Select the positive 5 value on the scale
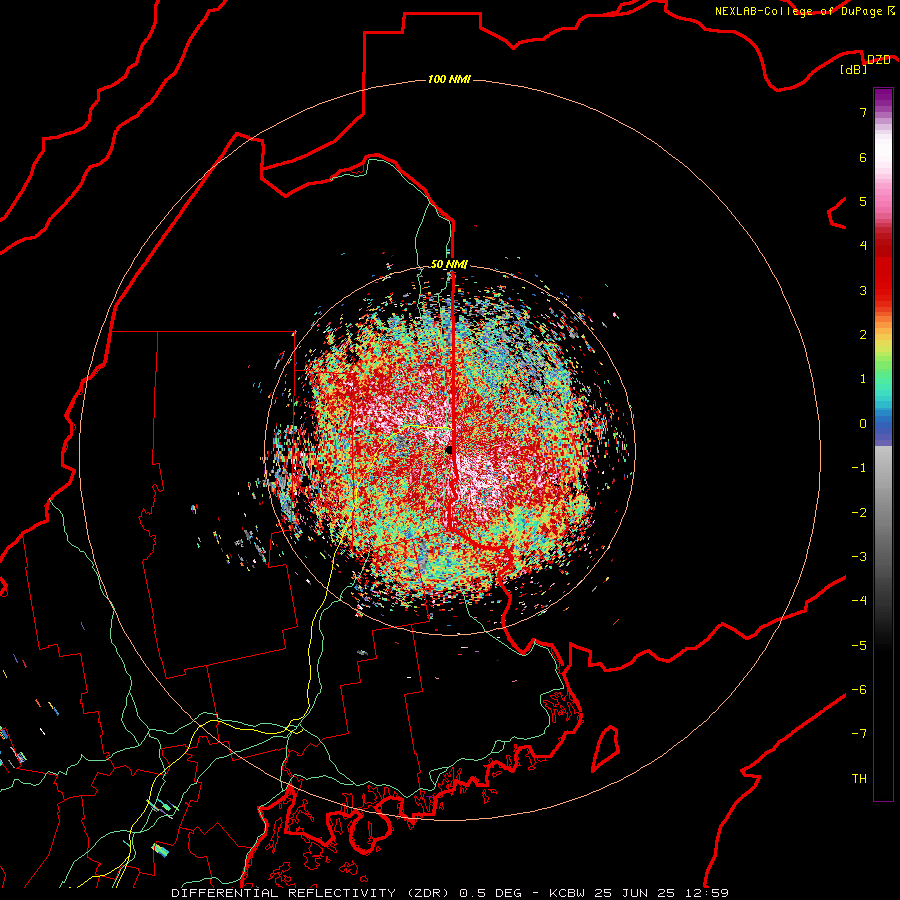Image resolution: width=900 pixels, height=900 pixels. tap(863, 201)
